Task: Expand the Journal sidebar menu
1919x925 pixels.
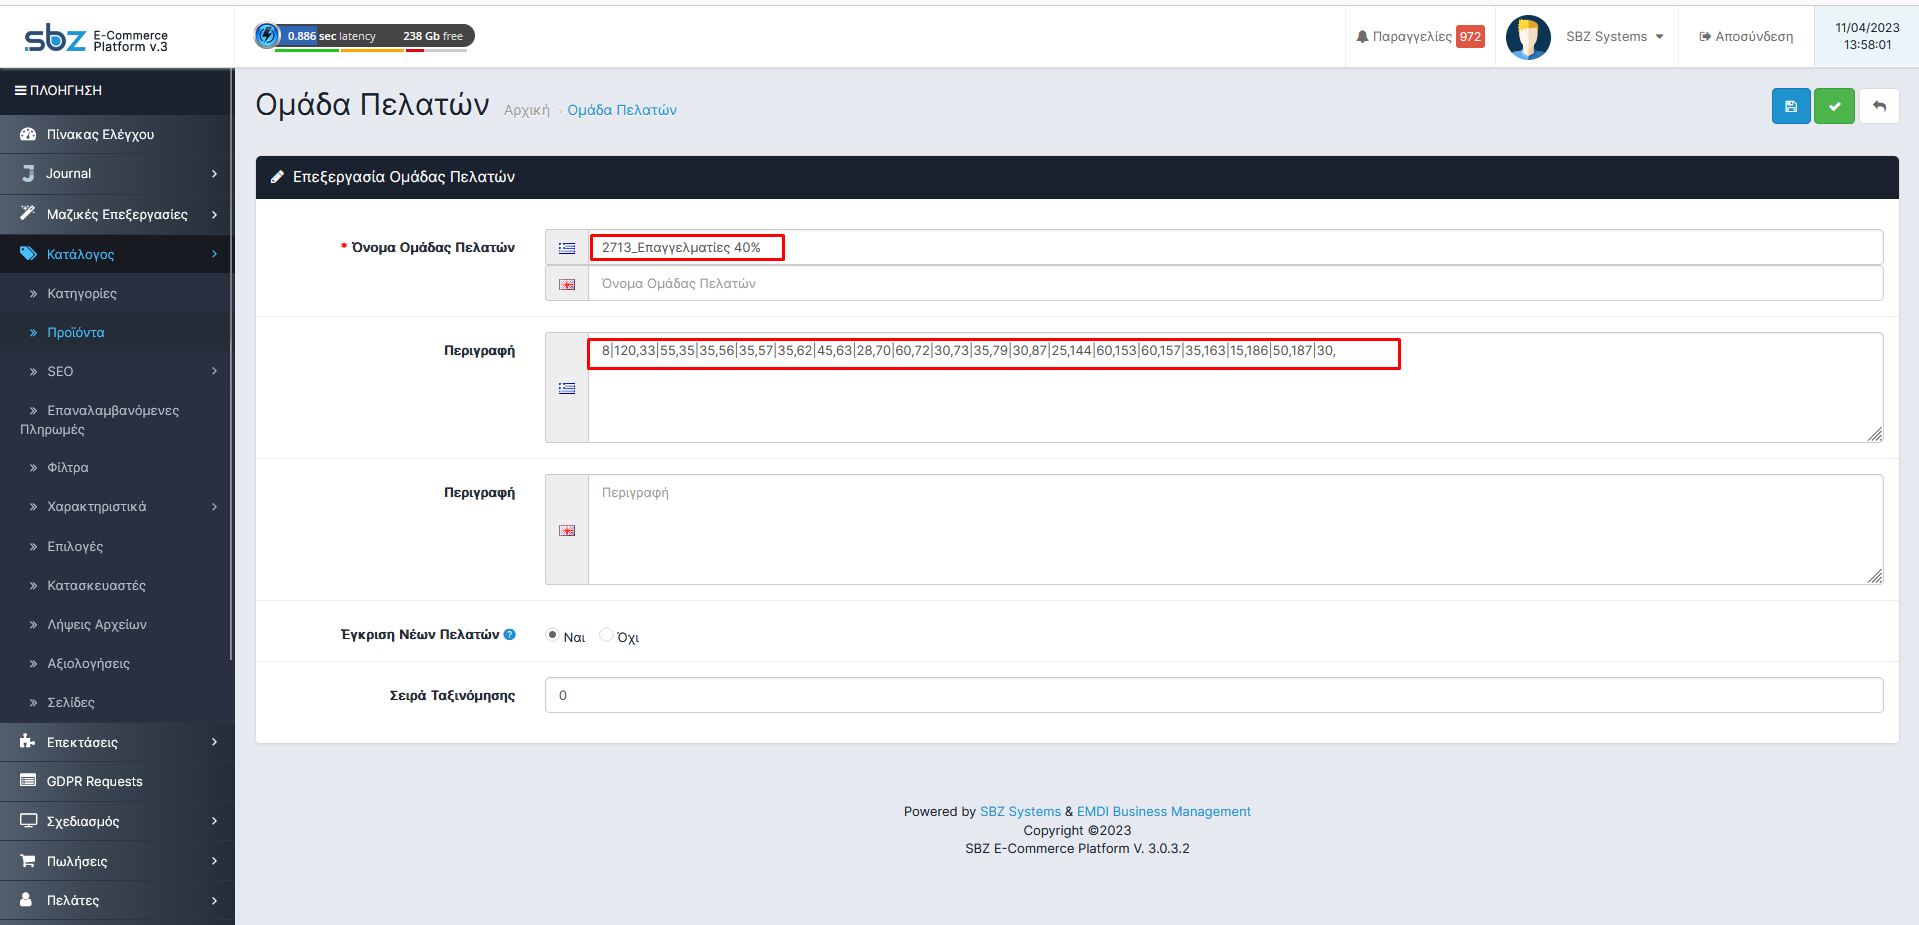Action: [116, 174]
